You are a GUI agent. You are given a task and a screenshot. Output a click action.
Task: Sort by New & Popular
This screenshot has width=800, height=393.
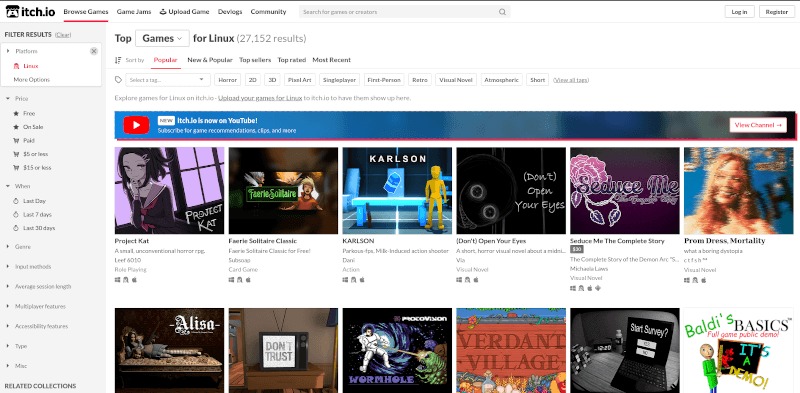210,60
